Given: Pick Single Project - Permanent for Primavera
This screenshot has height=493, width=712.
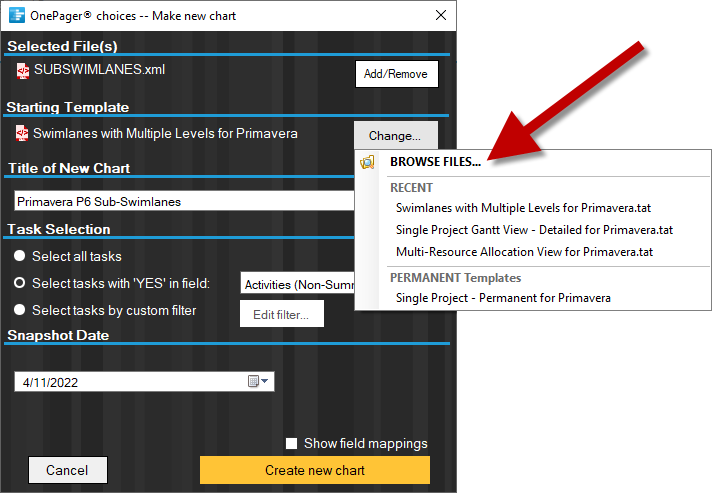Looking at the screenshot, I should [x=503, y=298].
